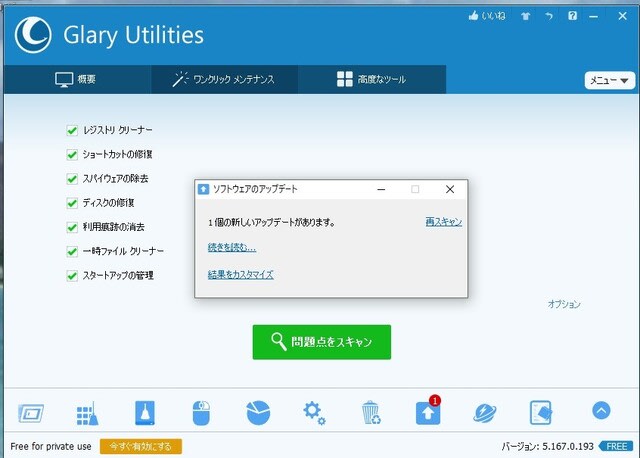
Task: Uncheck the ディスクの修復 checkbox
Action: tap(72, 203)
